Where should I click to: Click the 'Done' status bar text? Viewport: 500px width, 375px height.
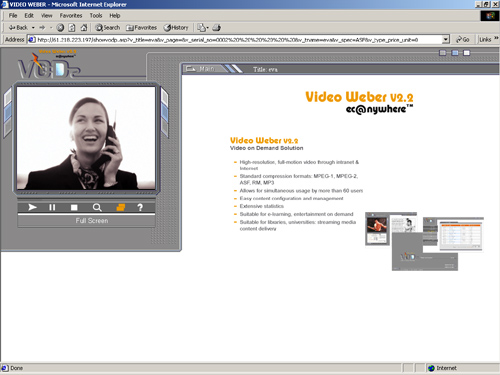[17, 368]
